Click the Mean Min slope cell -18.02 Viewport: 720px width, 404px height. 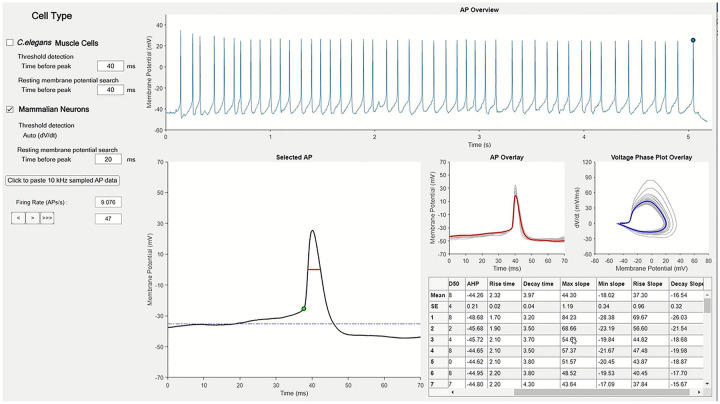pyautogui.click(x=613, y=295)
